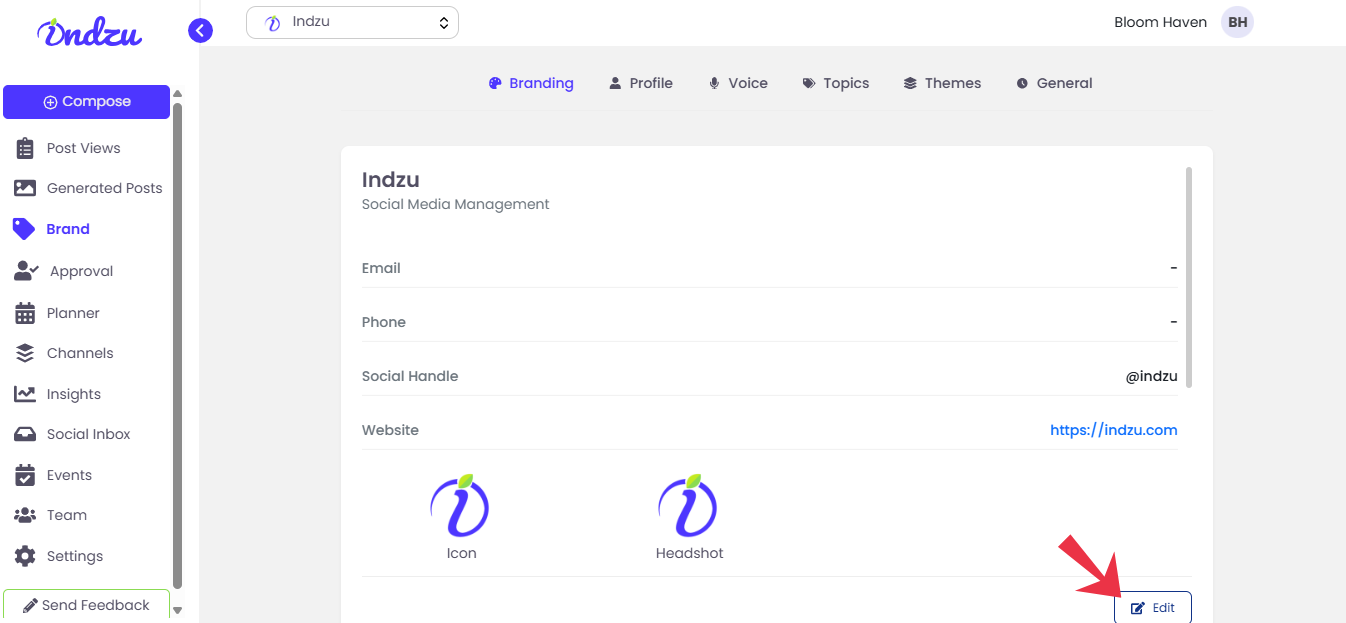The image size is (1346, 623).
Task: Open Generated Posts image icon
Action: point(25,188)
